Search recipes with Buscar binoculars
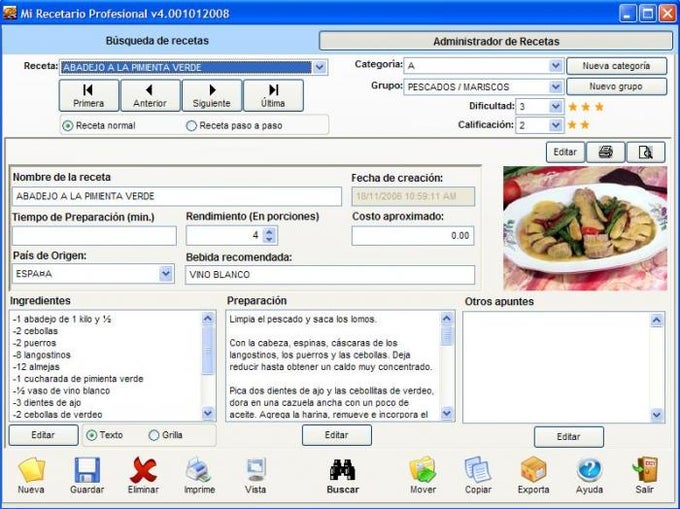The image size is (680, 509). [343, 476]
